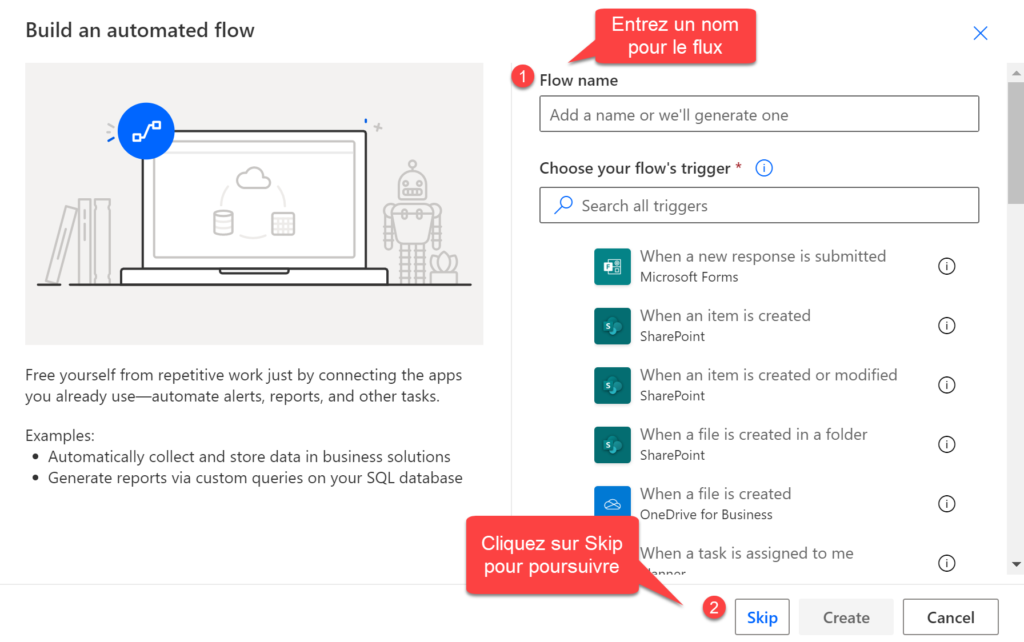Click the Create button

click(845, 616)
